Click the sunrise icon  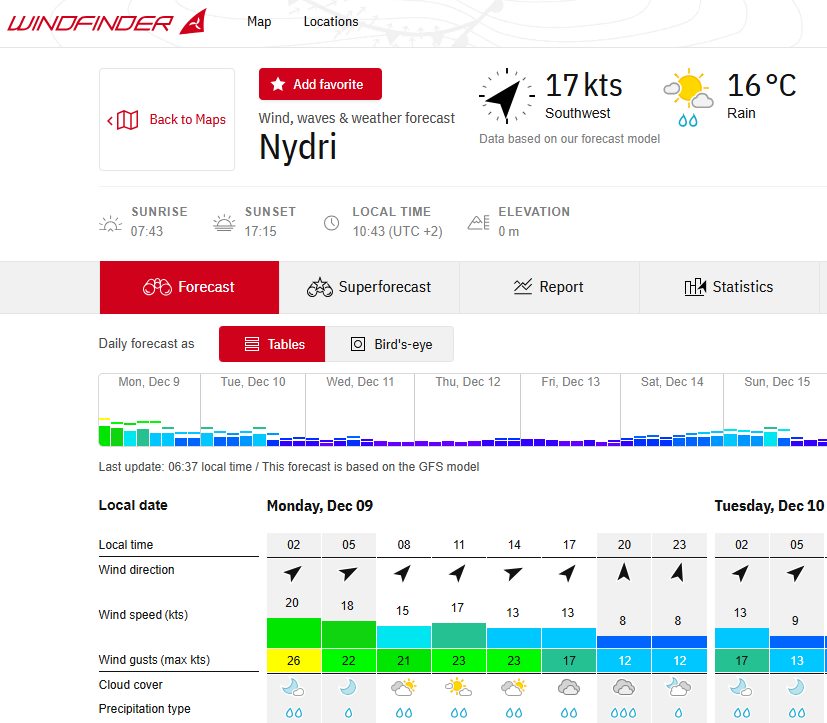pos(110,224)
